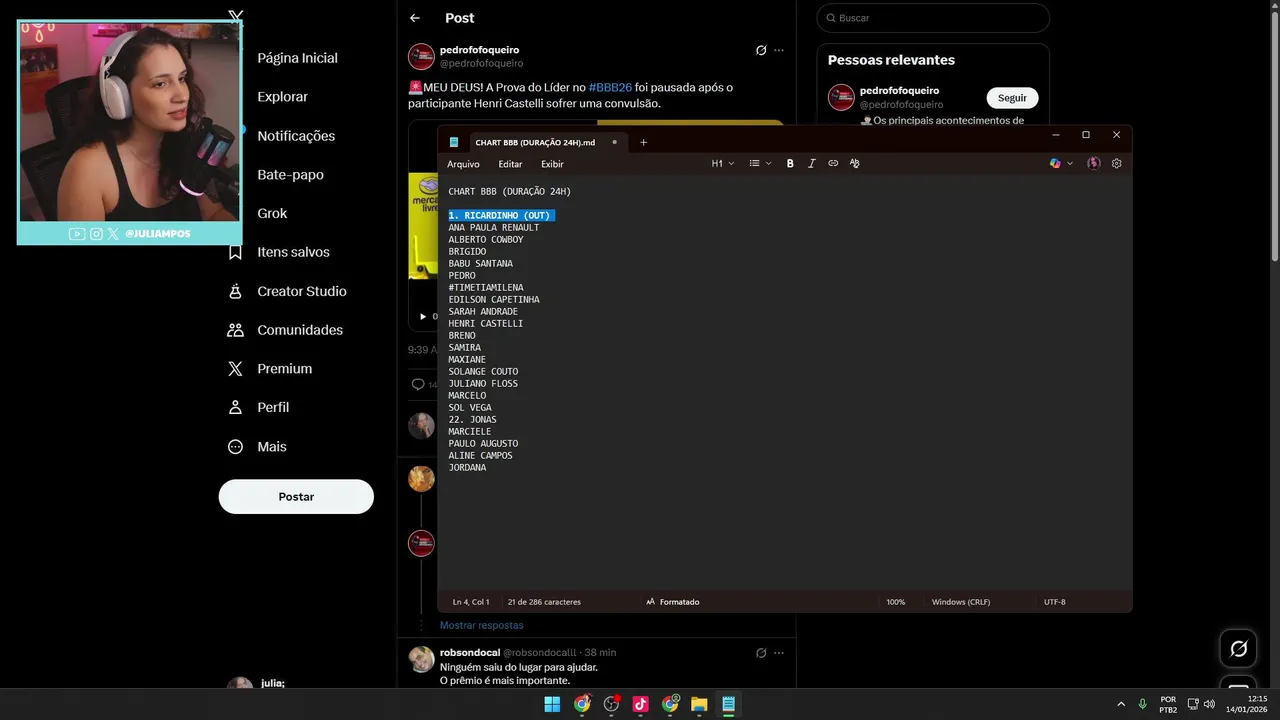Open Grok icon on pedrofofoqueiro's post

click(x=761, y=50)
